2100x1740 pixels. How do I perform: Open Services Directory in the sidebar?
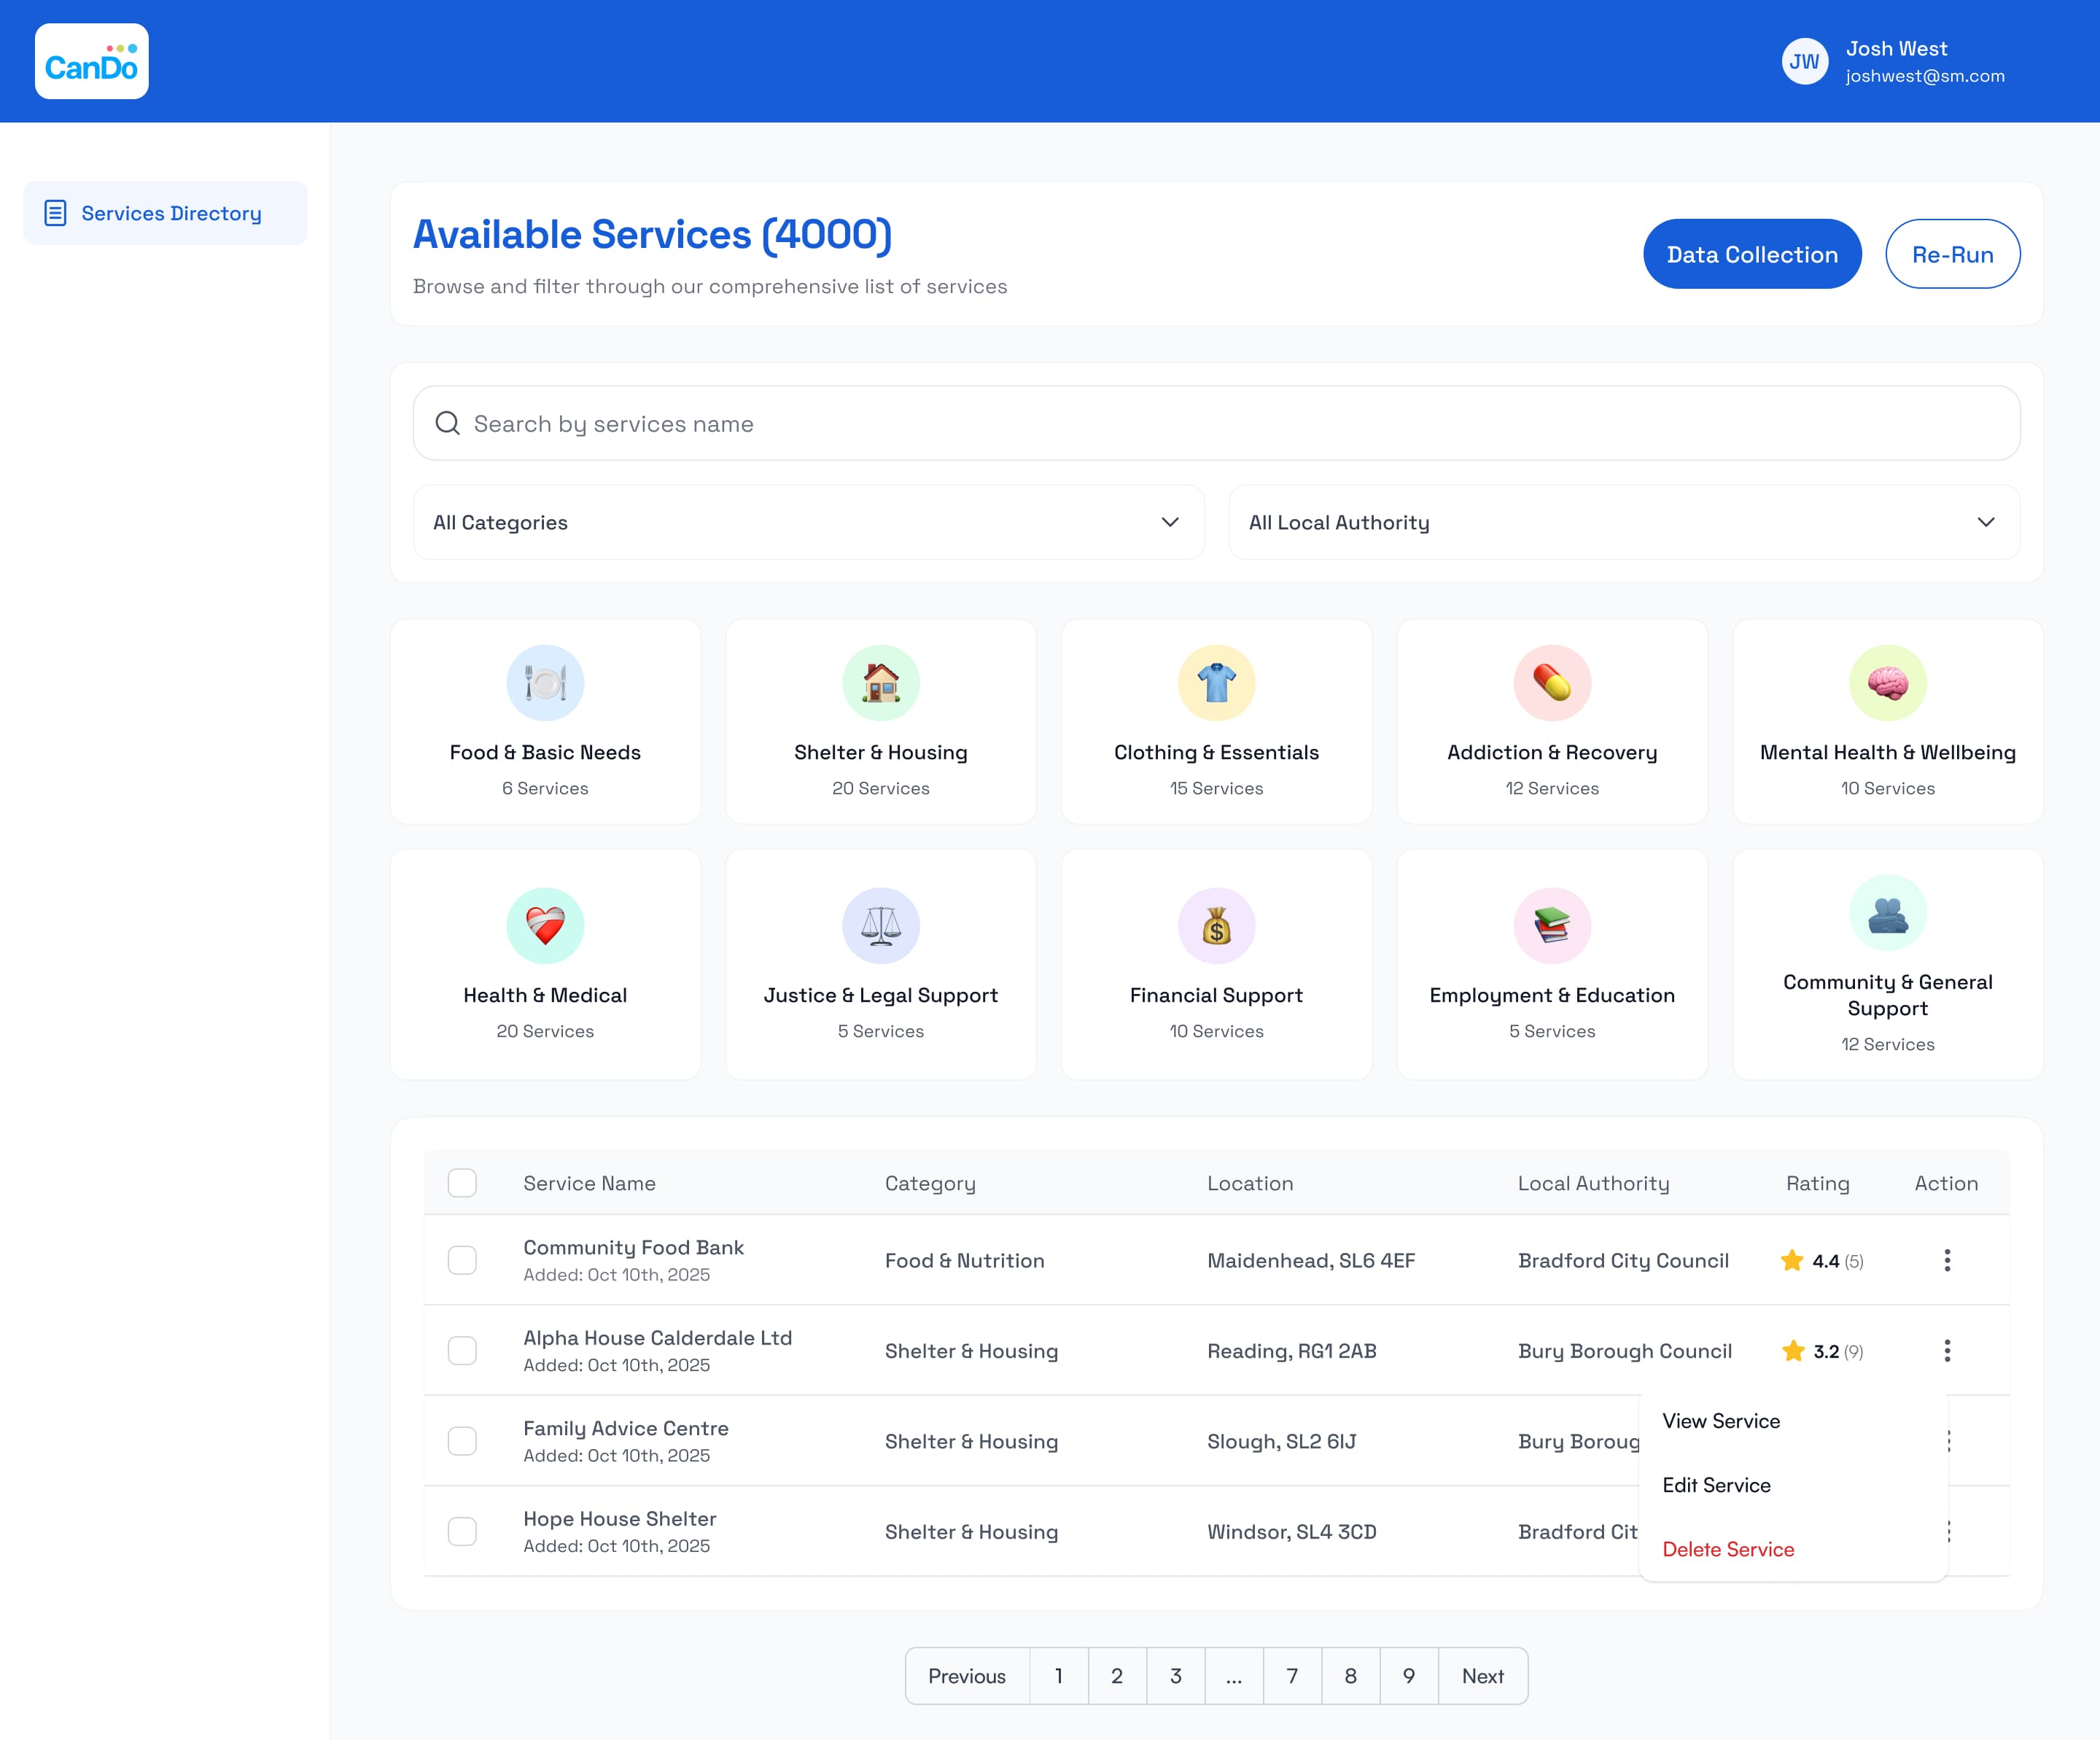(165, 213)
